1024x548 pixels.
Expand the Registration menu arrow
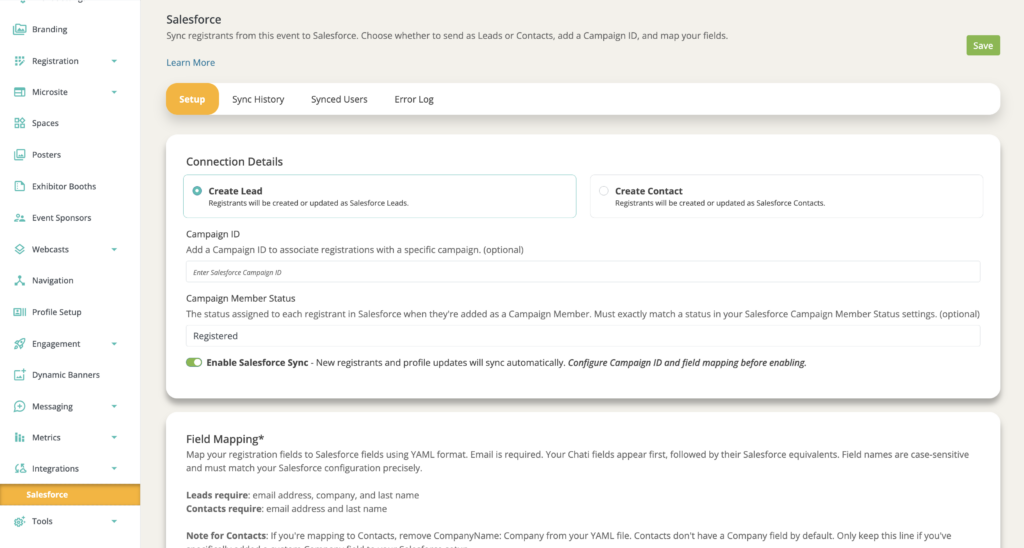click(114, 61)
